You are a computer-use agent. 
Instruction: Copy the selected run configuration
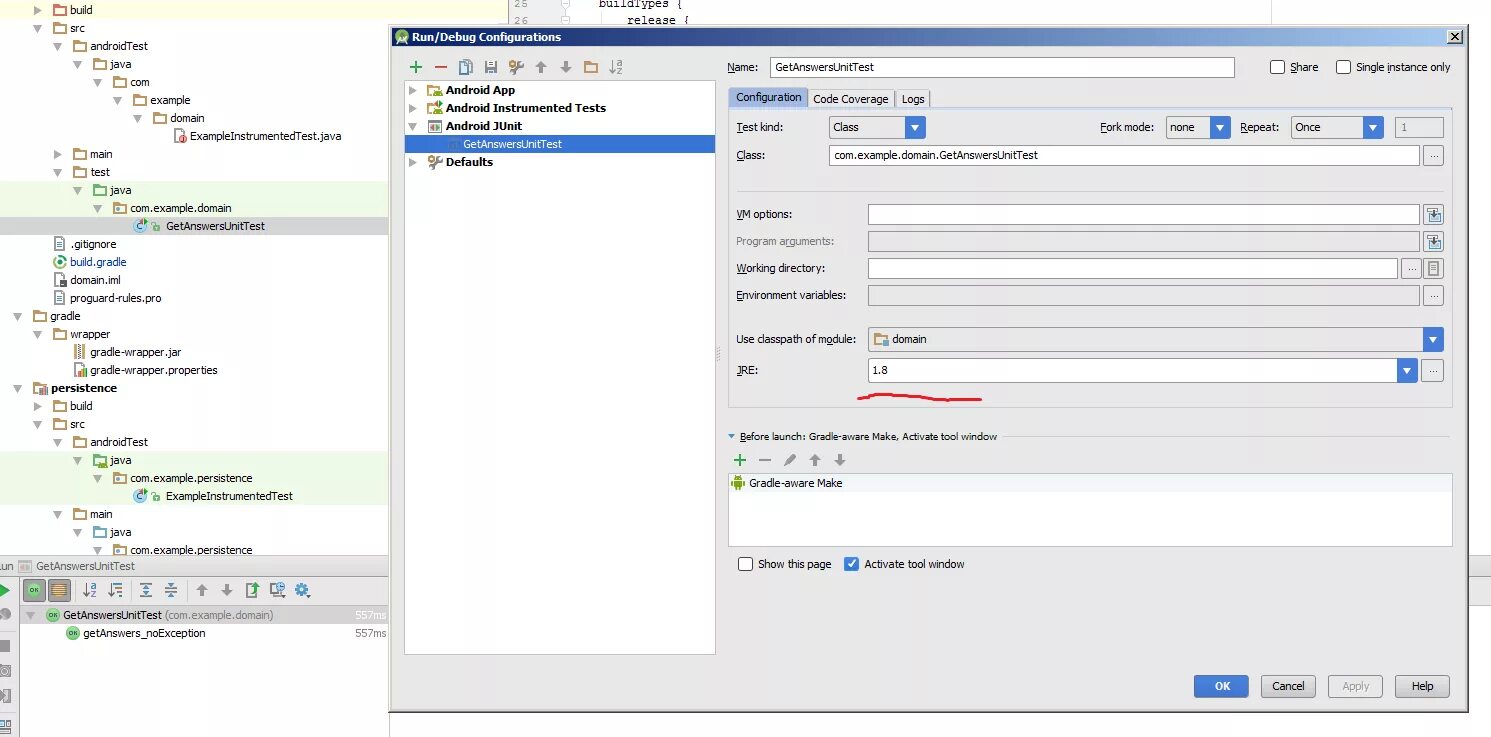pyautogui.click(x=466, y=67)
